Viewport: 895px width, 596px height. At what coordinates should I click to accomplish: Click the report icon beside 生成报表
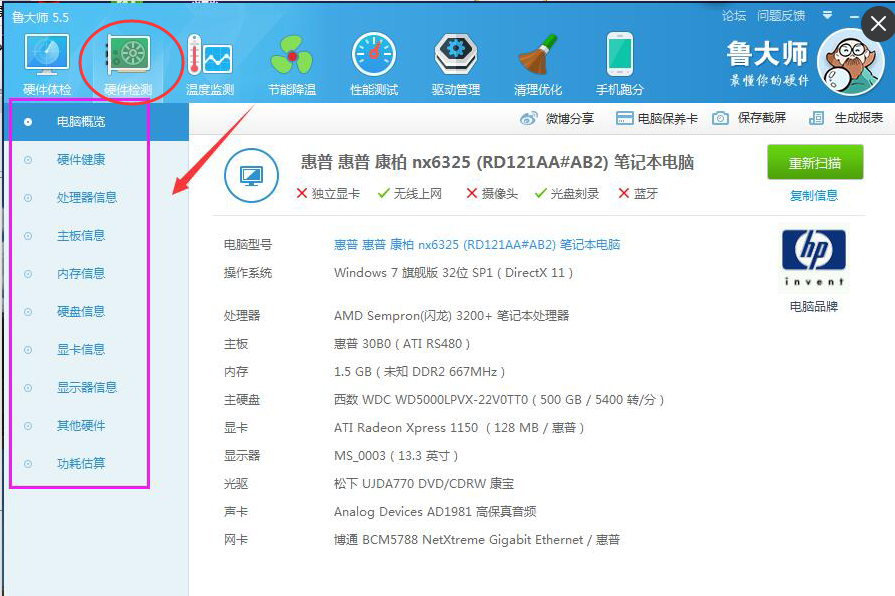point(817,118)
